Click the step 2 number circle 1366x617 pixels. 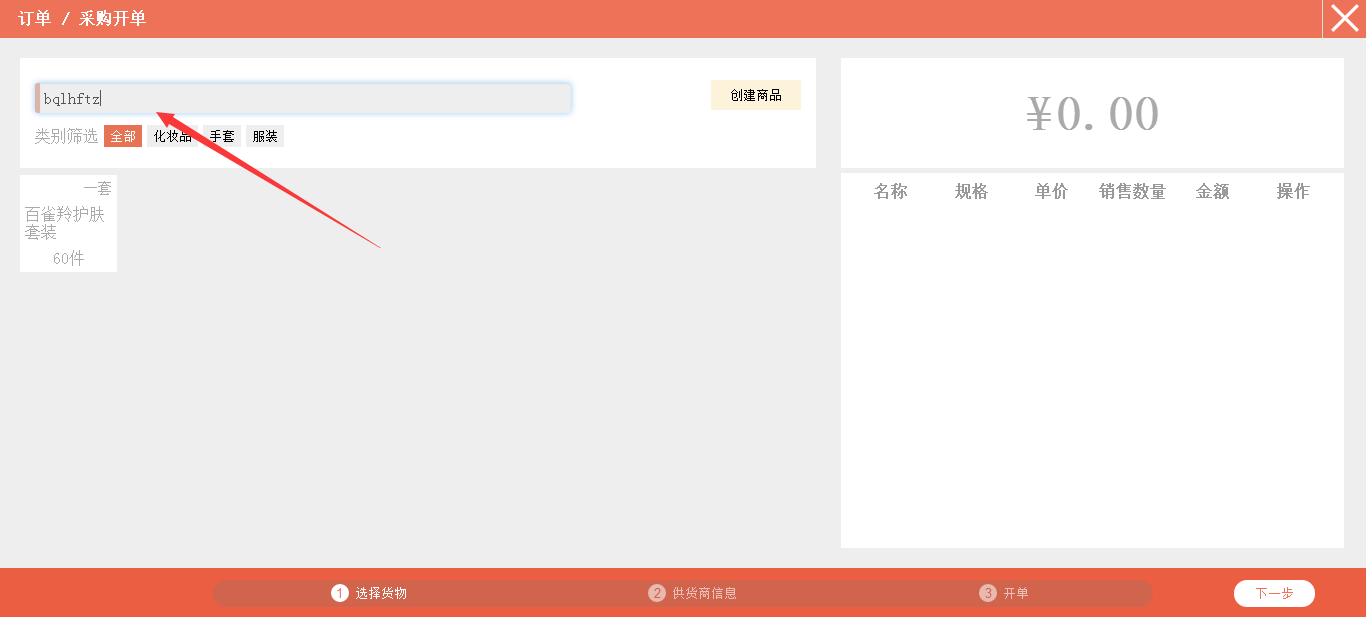click(657, 593)
